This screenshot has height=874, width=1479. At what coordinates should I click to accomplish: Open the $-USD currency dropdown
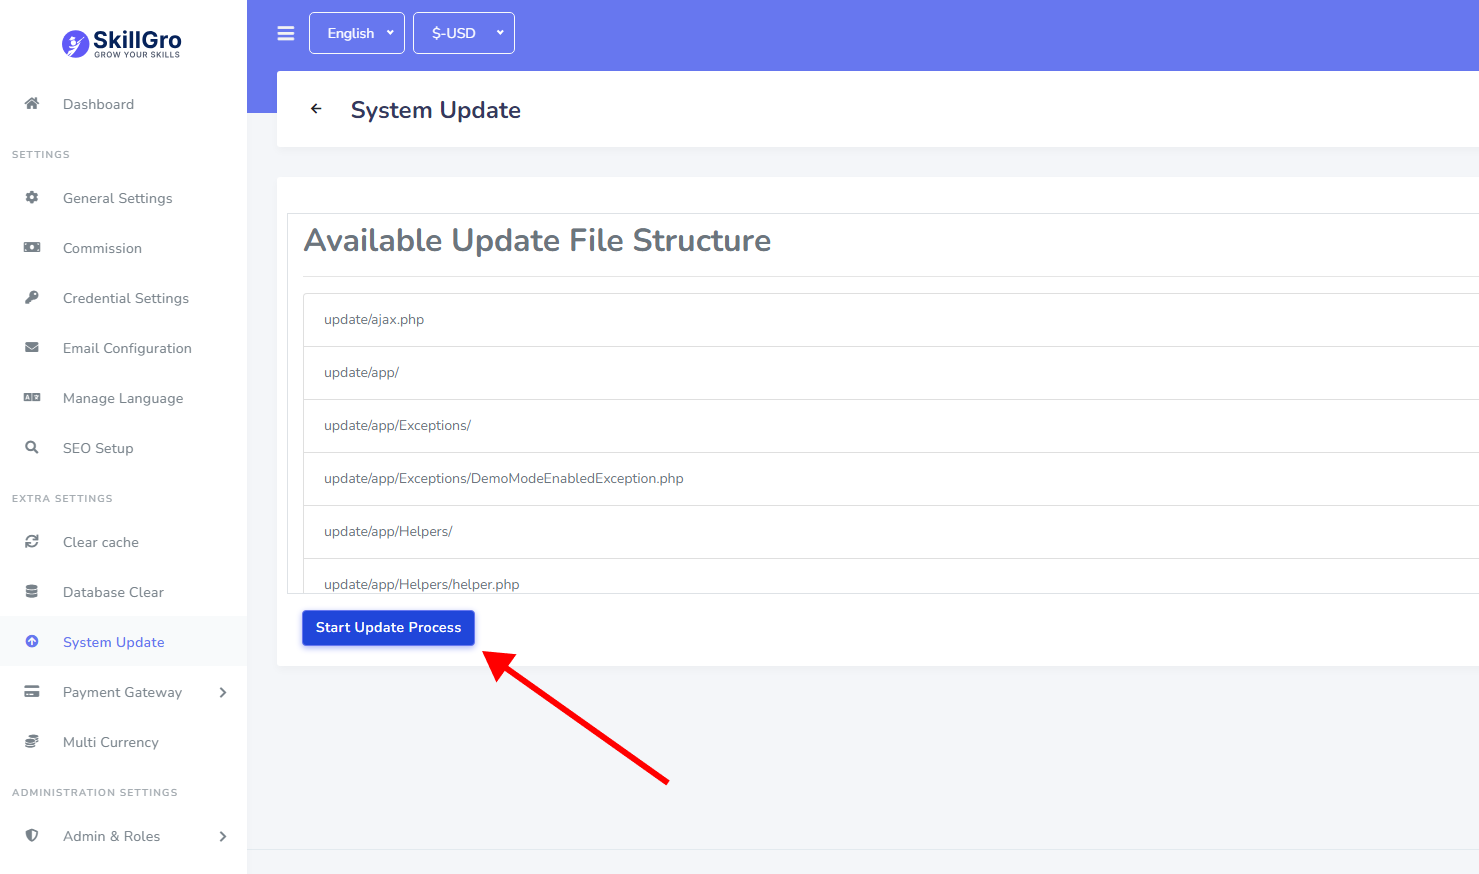[464, 33]
